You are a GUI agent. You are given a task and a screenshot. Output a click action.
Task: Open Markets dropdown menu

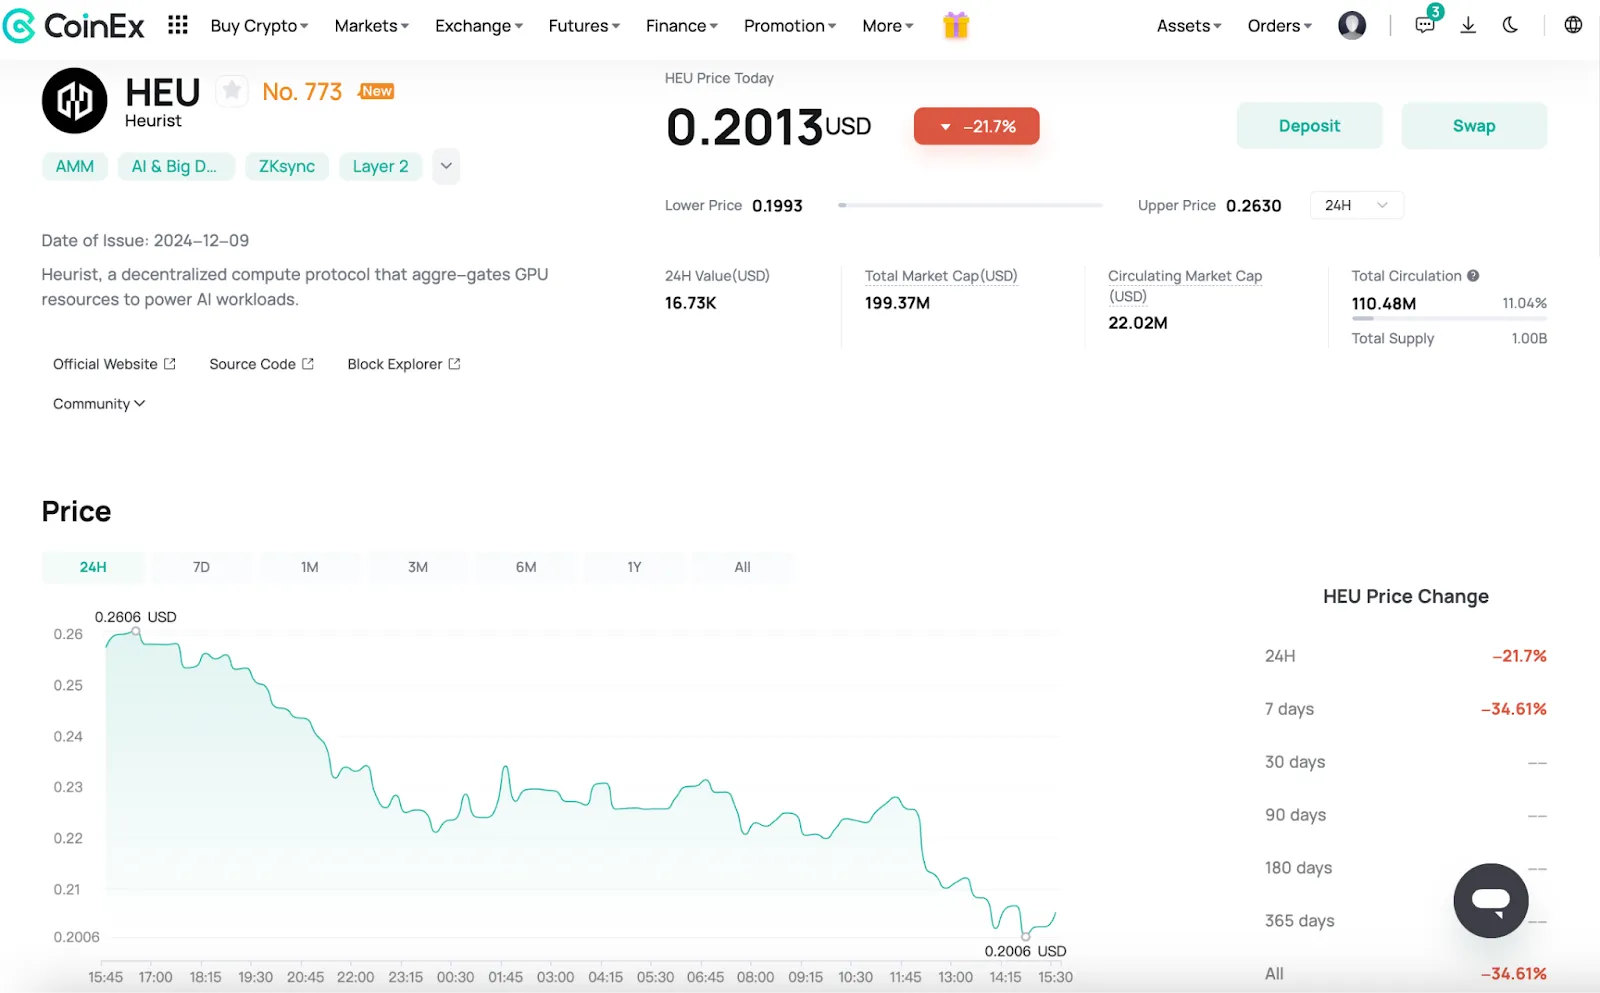click(371, 26)
